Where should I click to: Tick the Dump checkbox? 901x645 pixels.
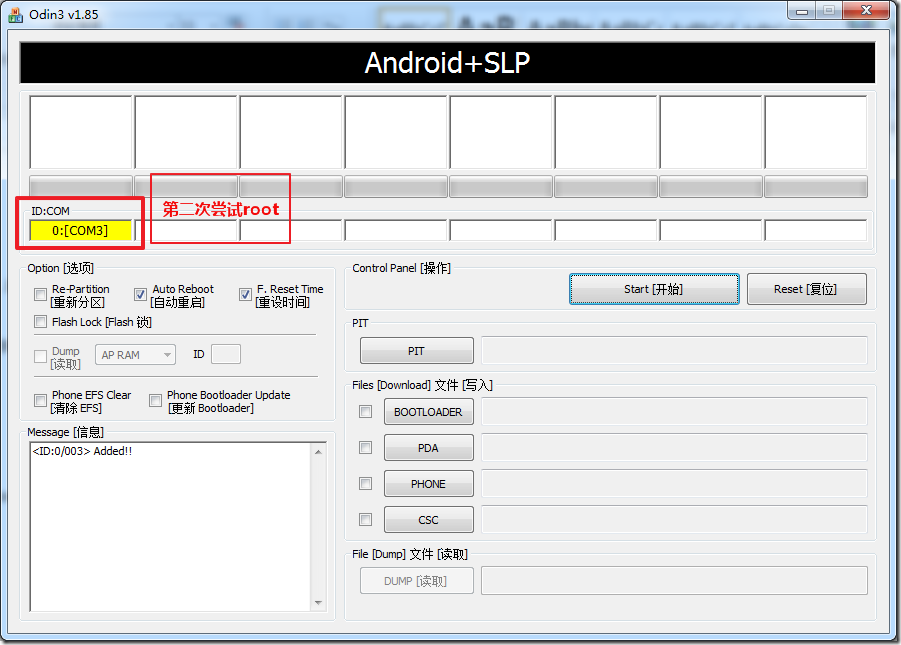40,356
